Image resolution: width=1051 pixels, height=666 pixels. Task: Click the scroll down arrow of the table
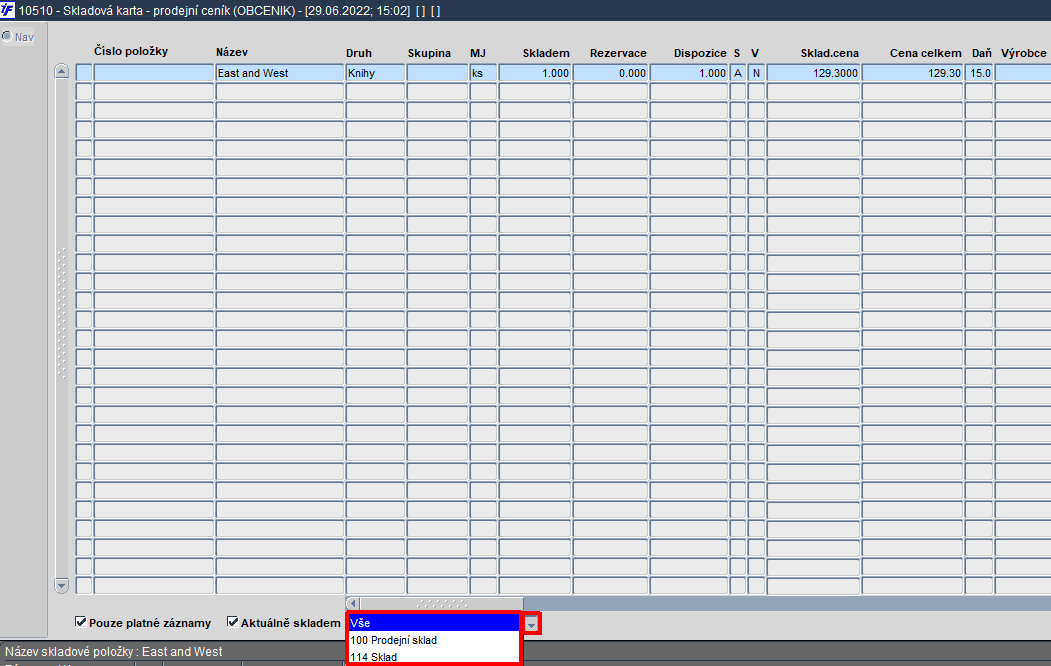(x=61, y=586)
